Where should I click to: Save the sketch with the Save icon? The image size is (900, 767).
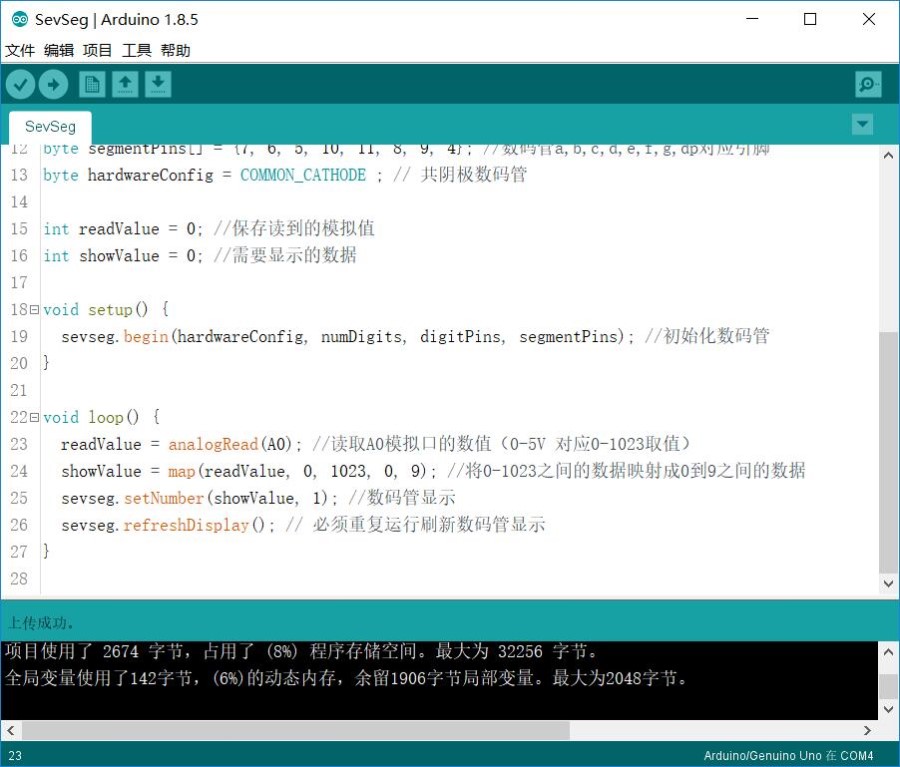tap(158, 84)
